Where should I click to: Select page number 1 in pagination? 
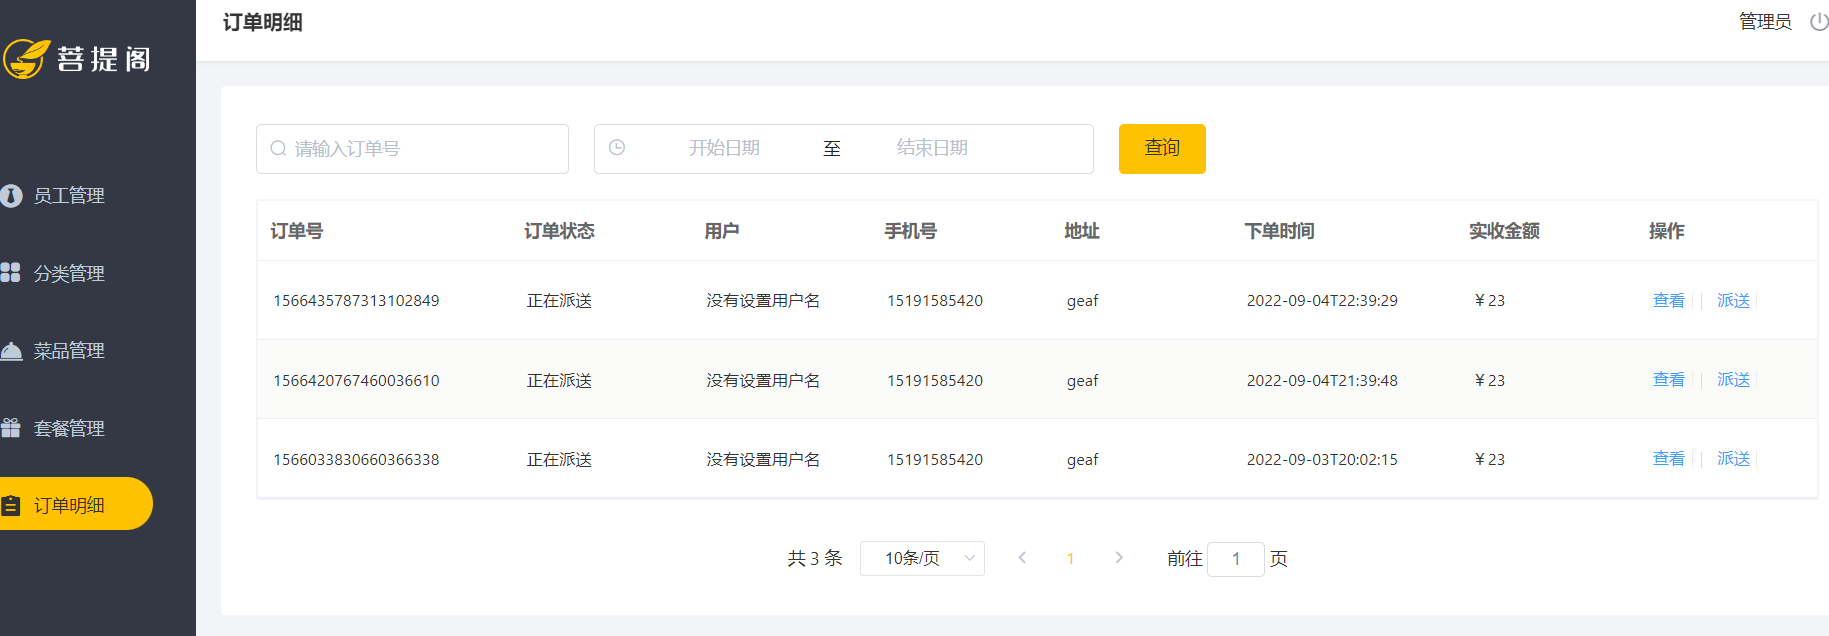coord(1070,558)
